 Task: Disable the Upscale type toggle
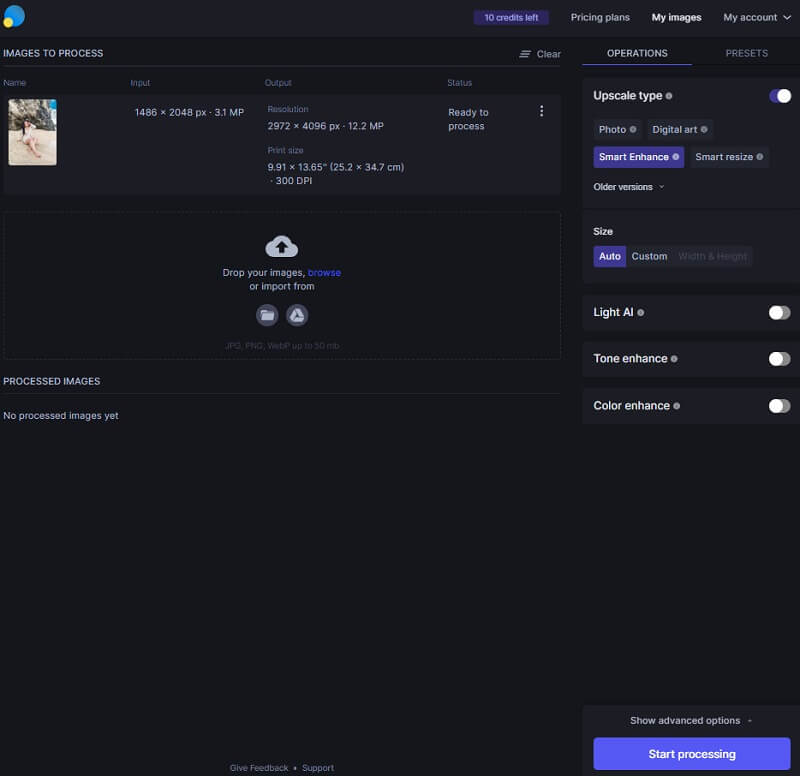779,96
